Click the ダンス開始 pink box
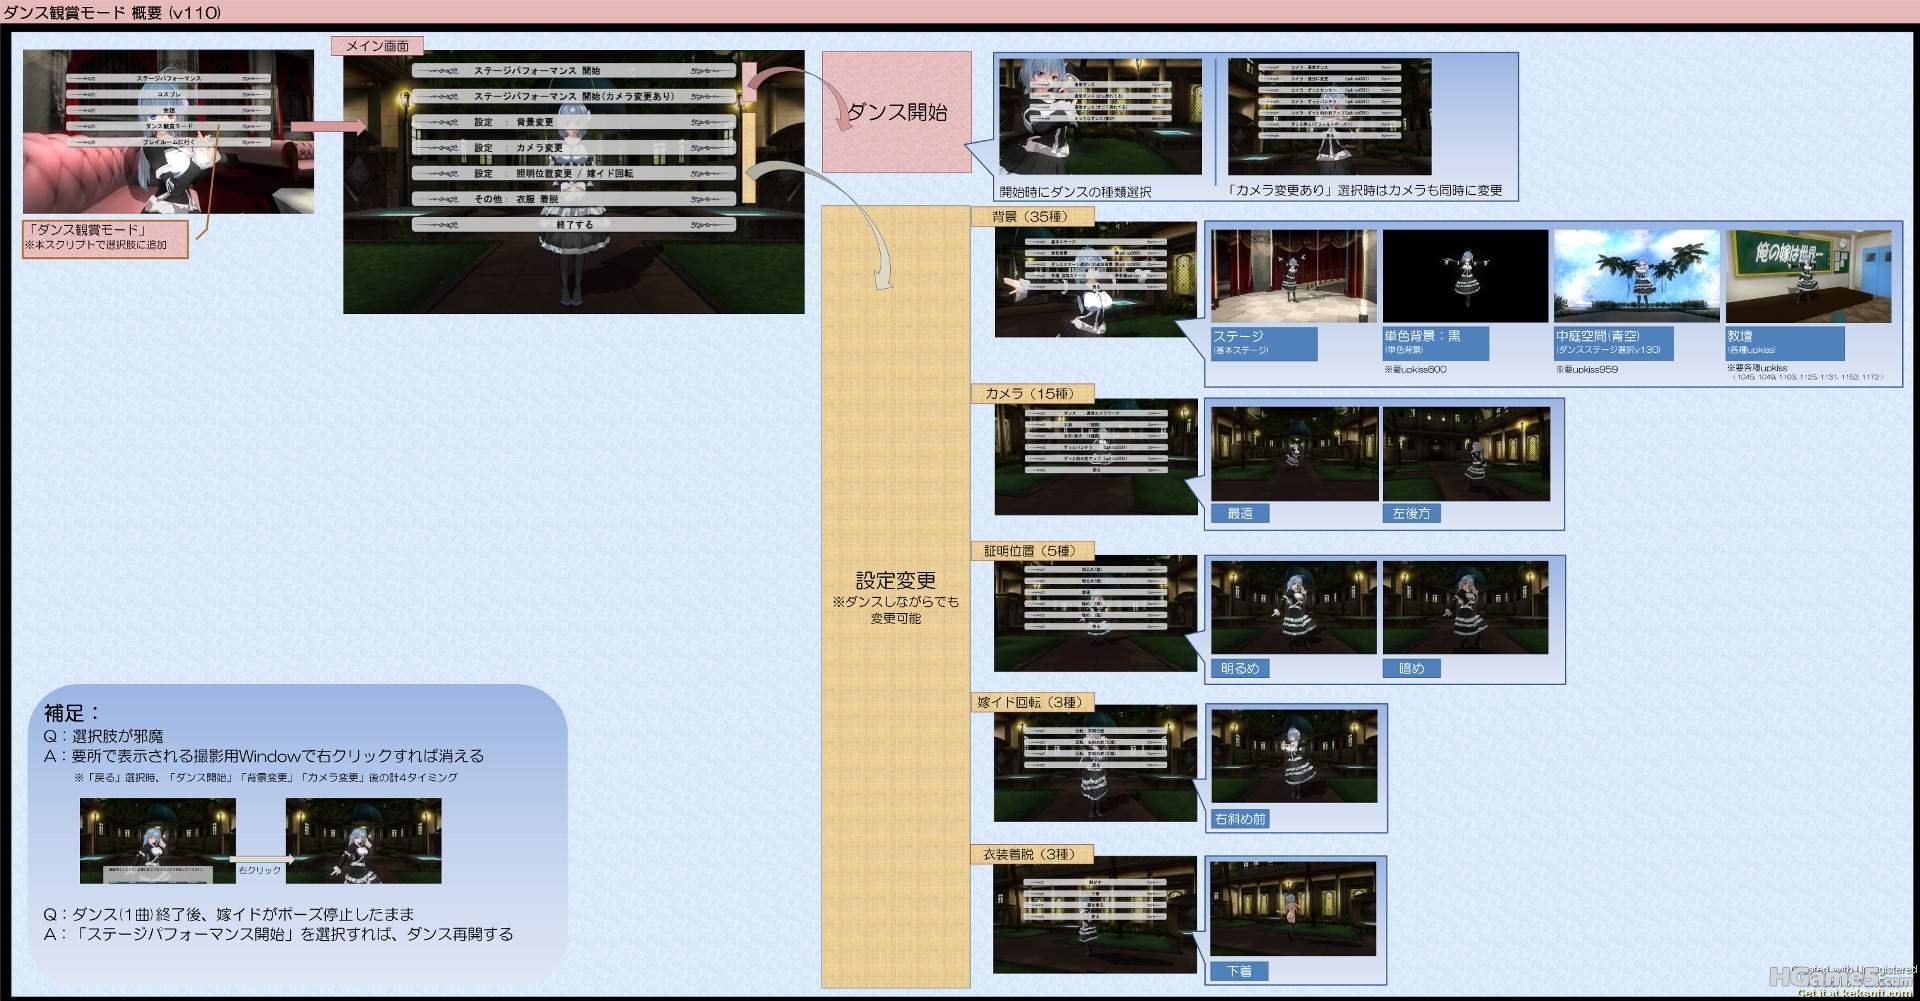This screenshot has width=1920, height=1001. pos(897,112)
